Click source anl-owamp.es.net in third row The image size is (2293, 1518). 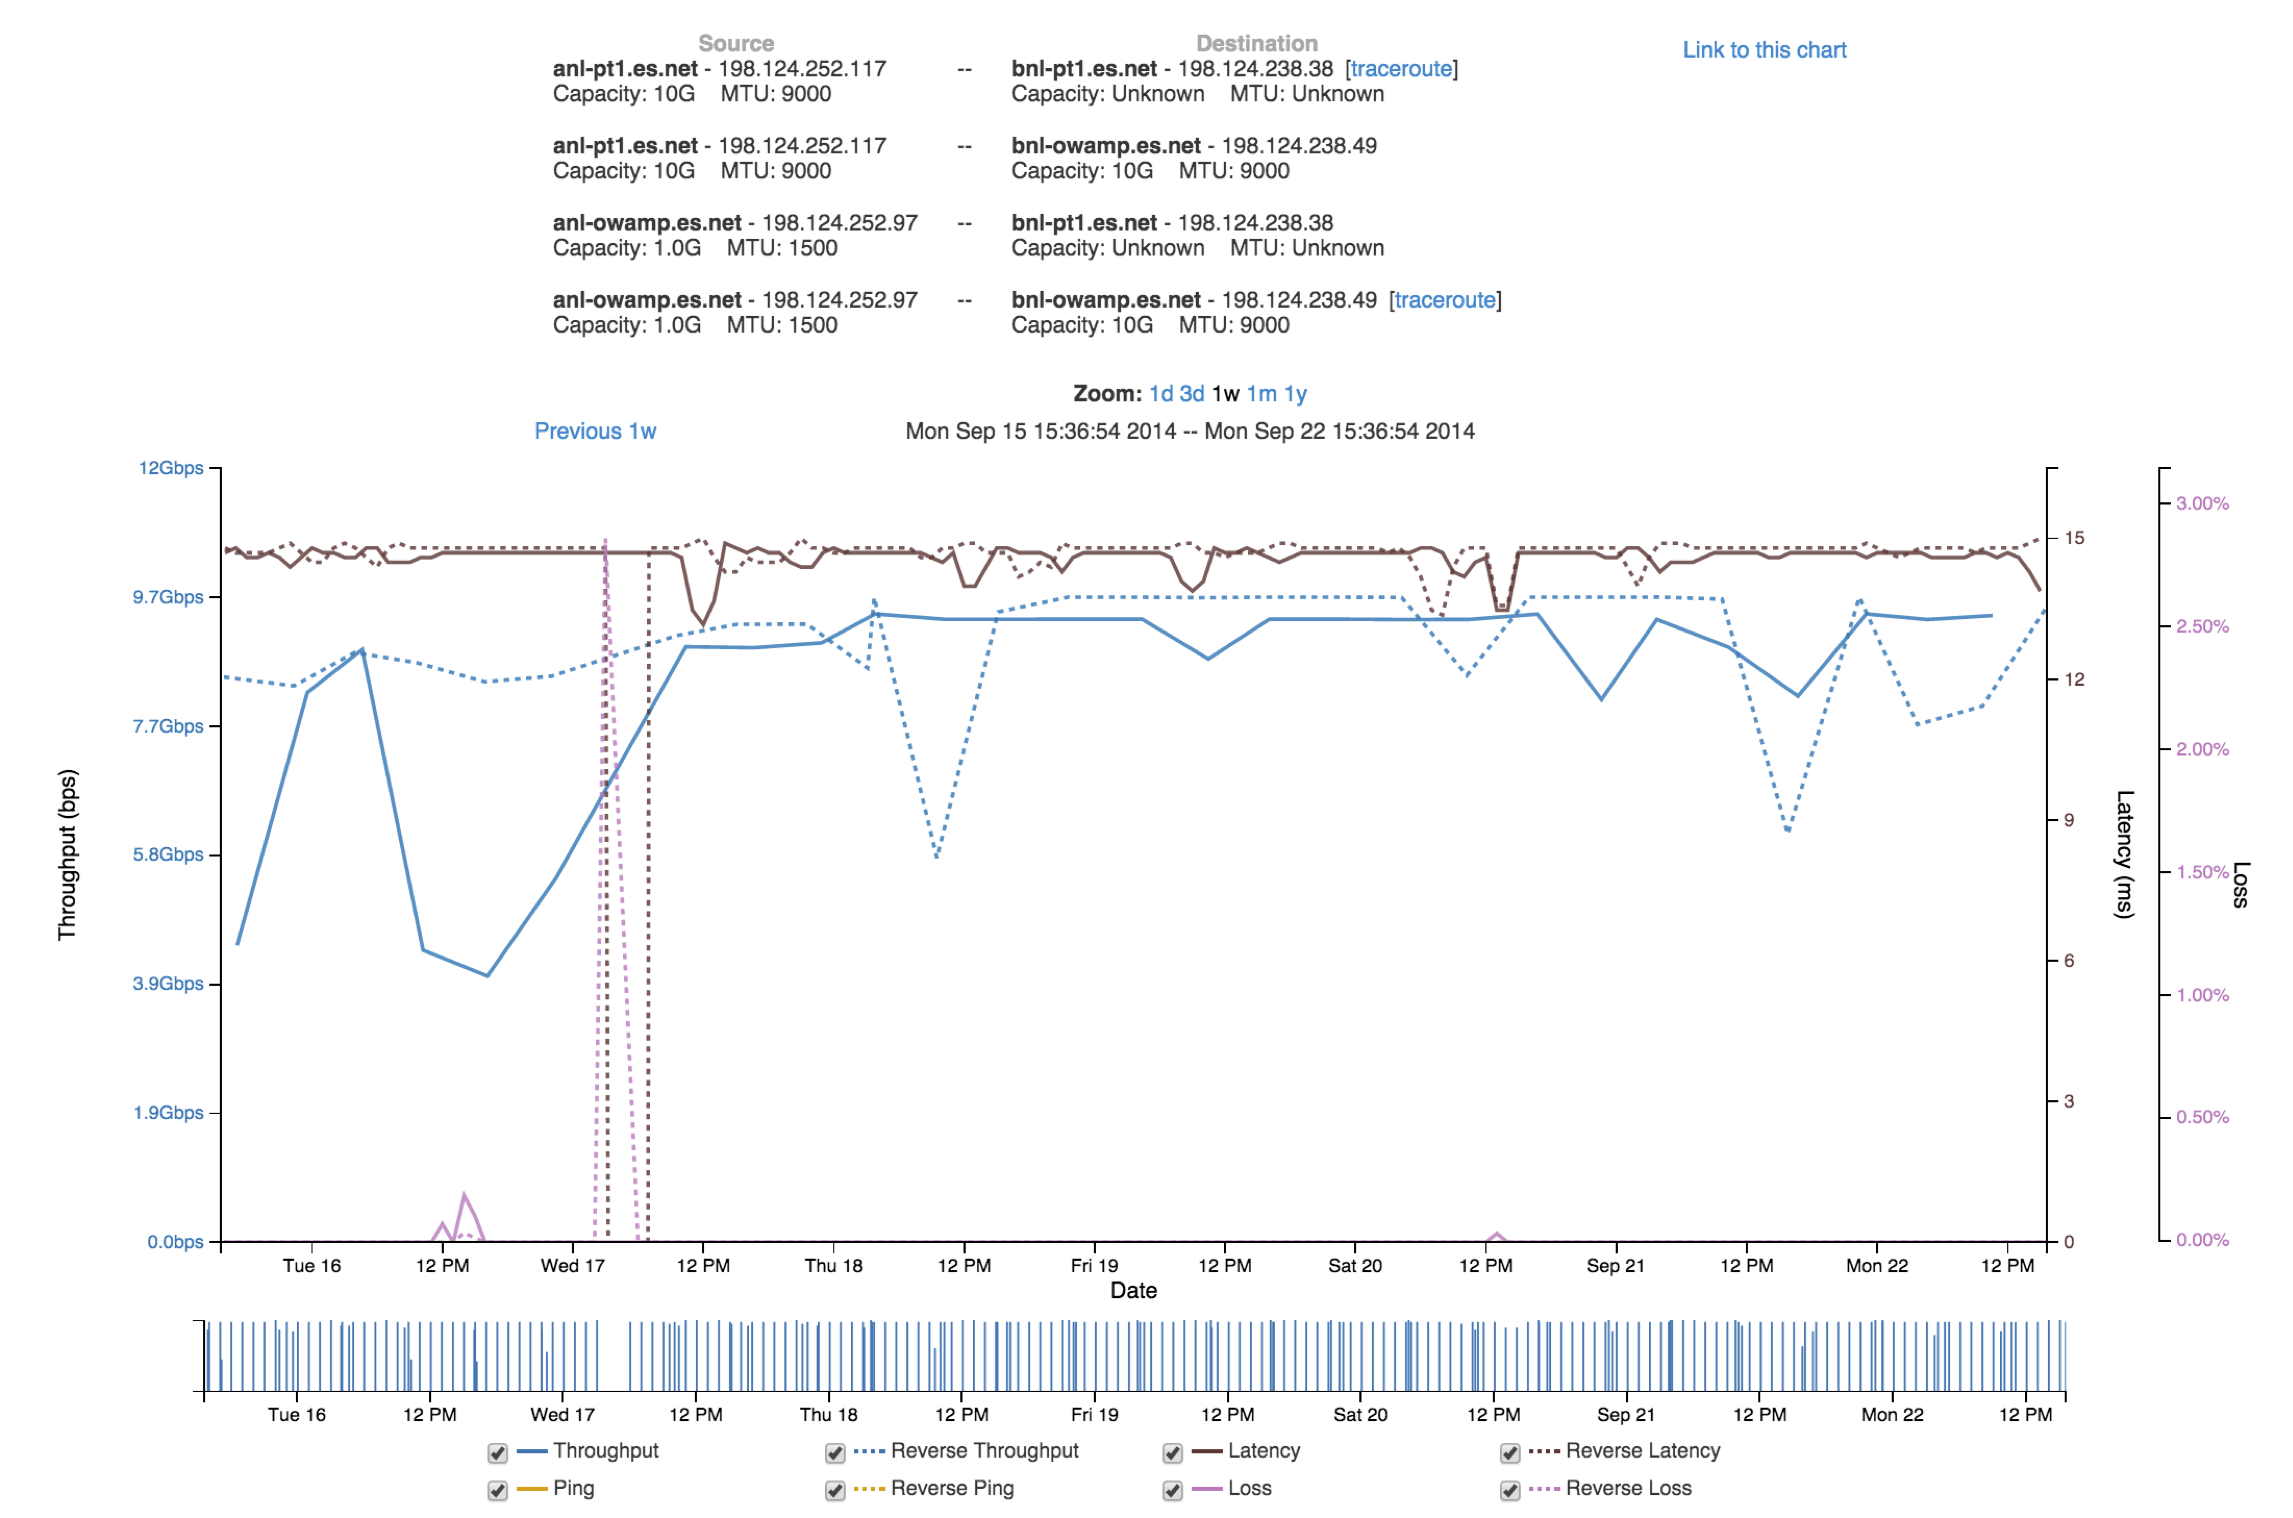click(x=647, y=223)
